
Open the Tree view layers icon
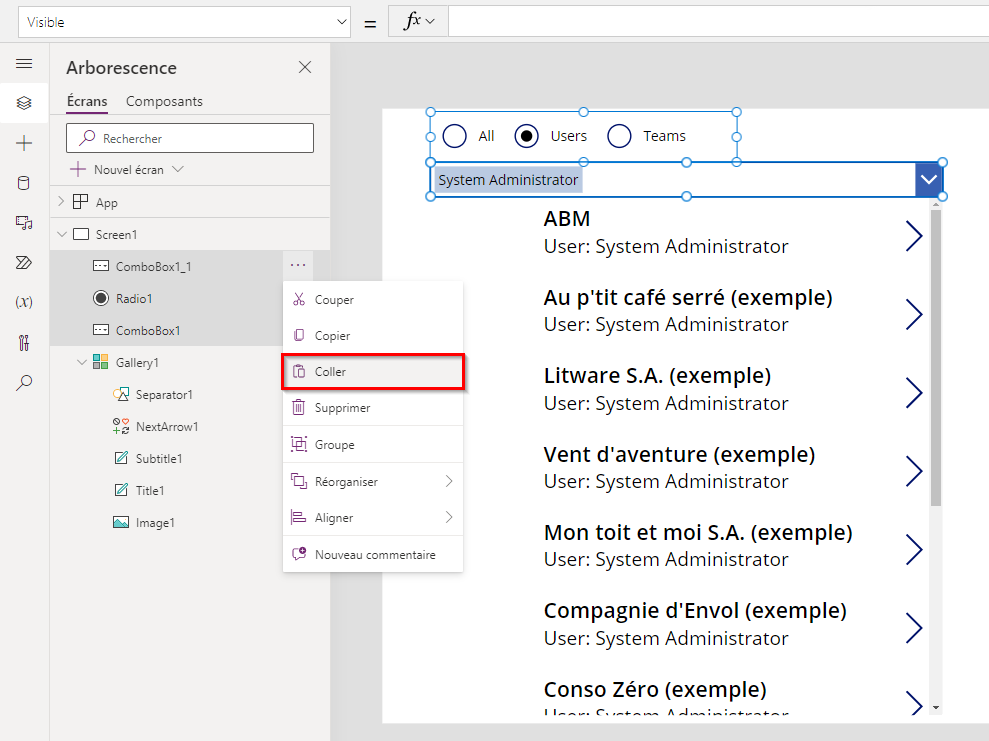(x=24, y=103)
